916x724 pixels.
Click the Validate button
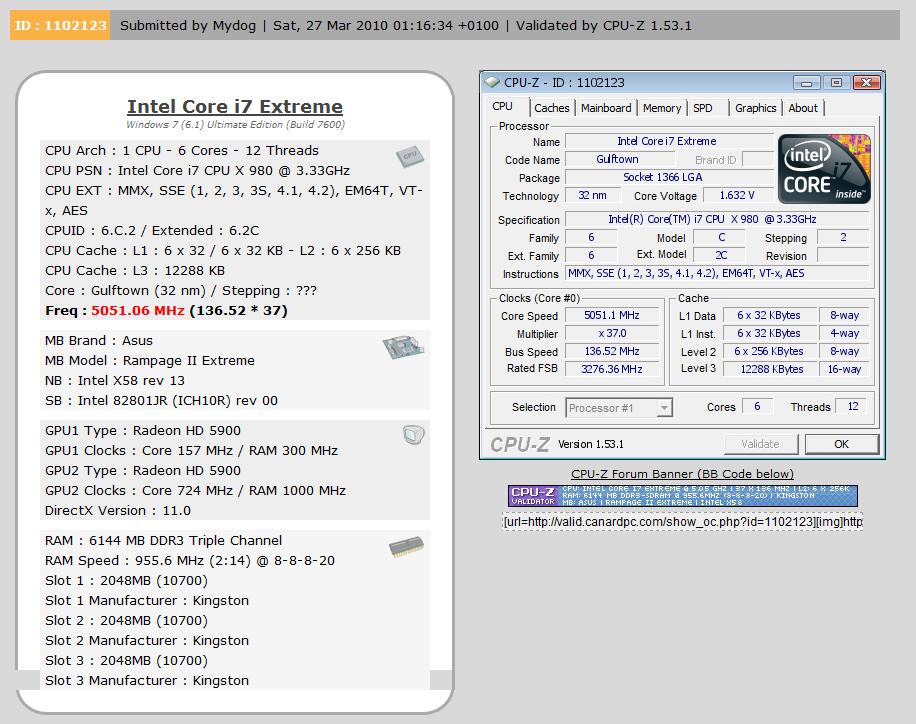click(x=761, y=444)
